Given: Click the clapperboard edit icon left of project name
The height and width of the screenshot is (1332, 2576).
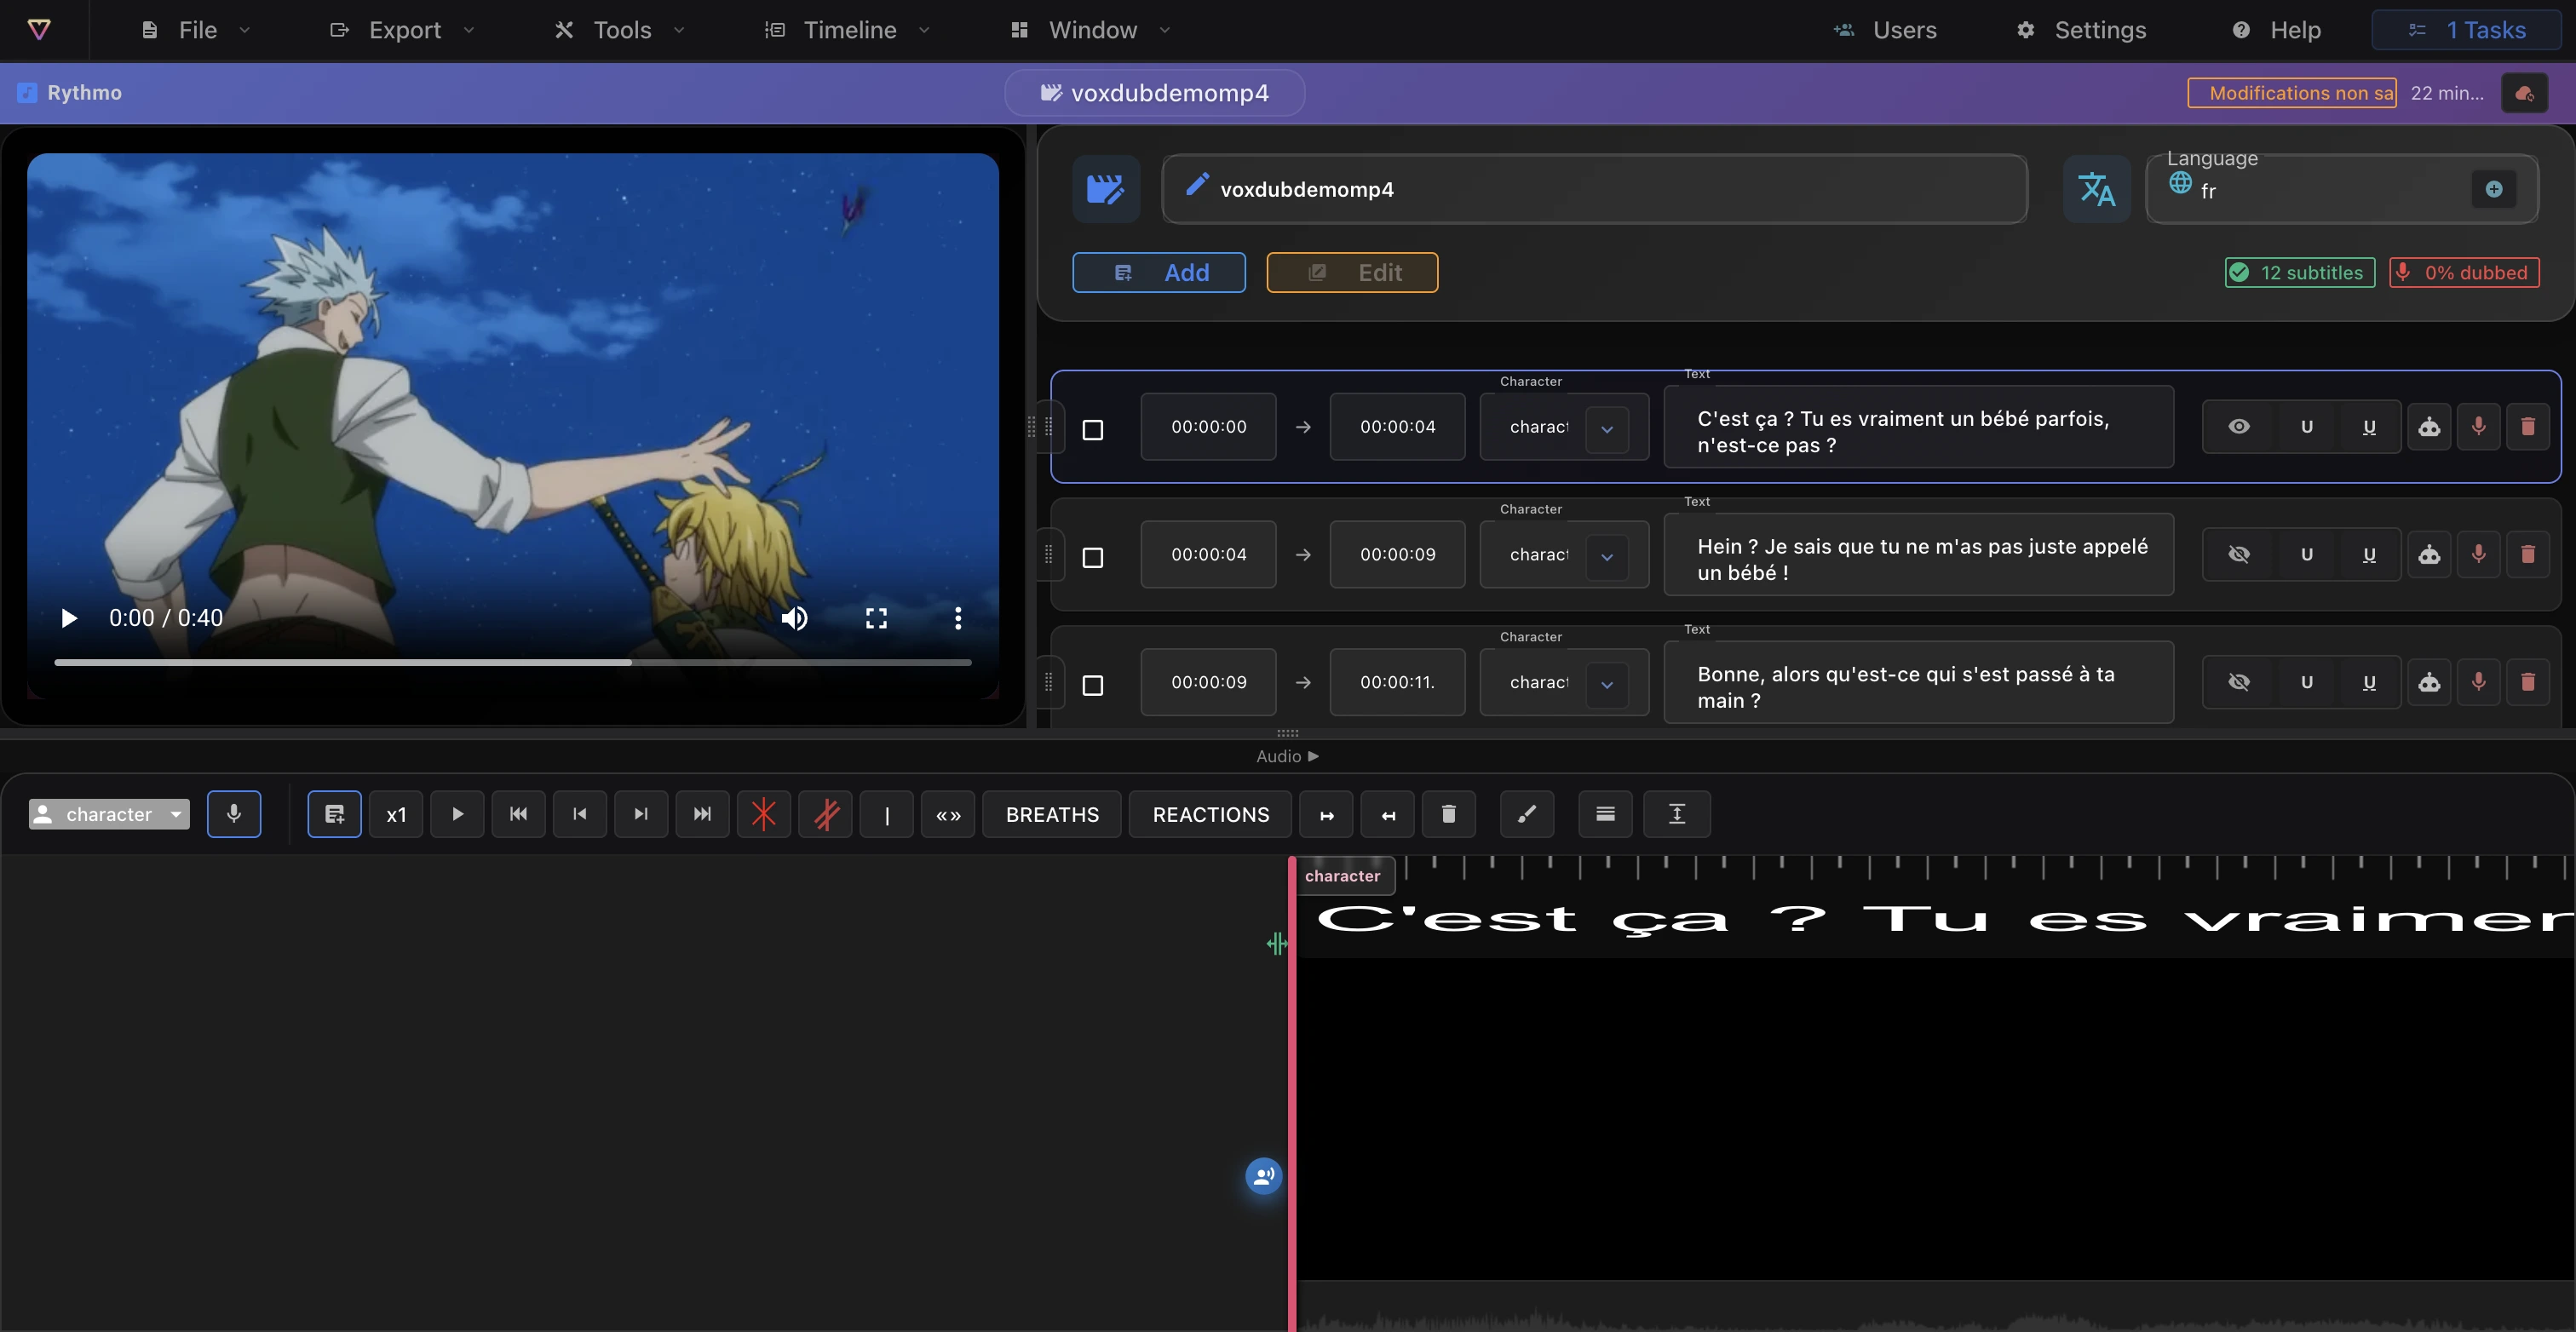Looking at the screenshot, I should tap(1106, 189).
